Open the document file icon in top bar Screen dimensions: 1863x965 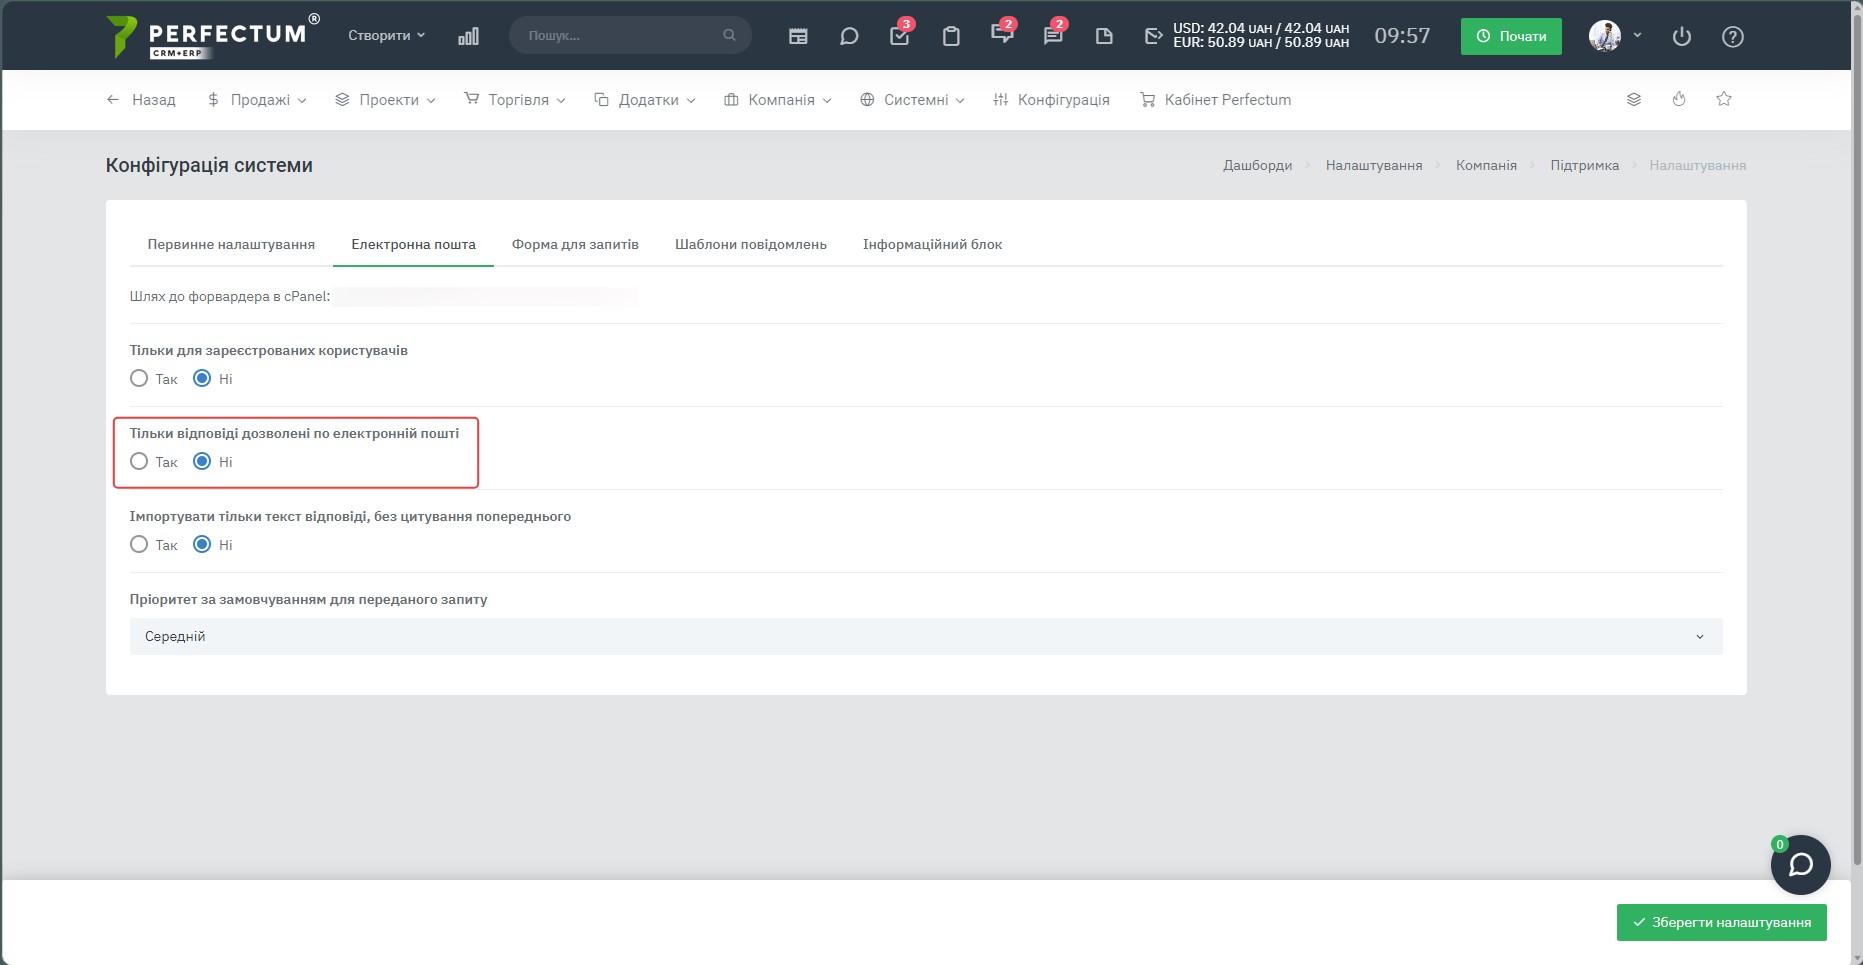1104,36
